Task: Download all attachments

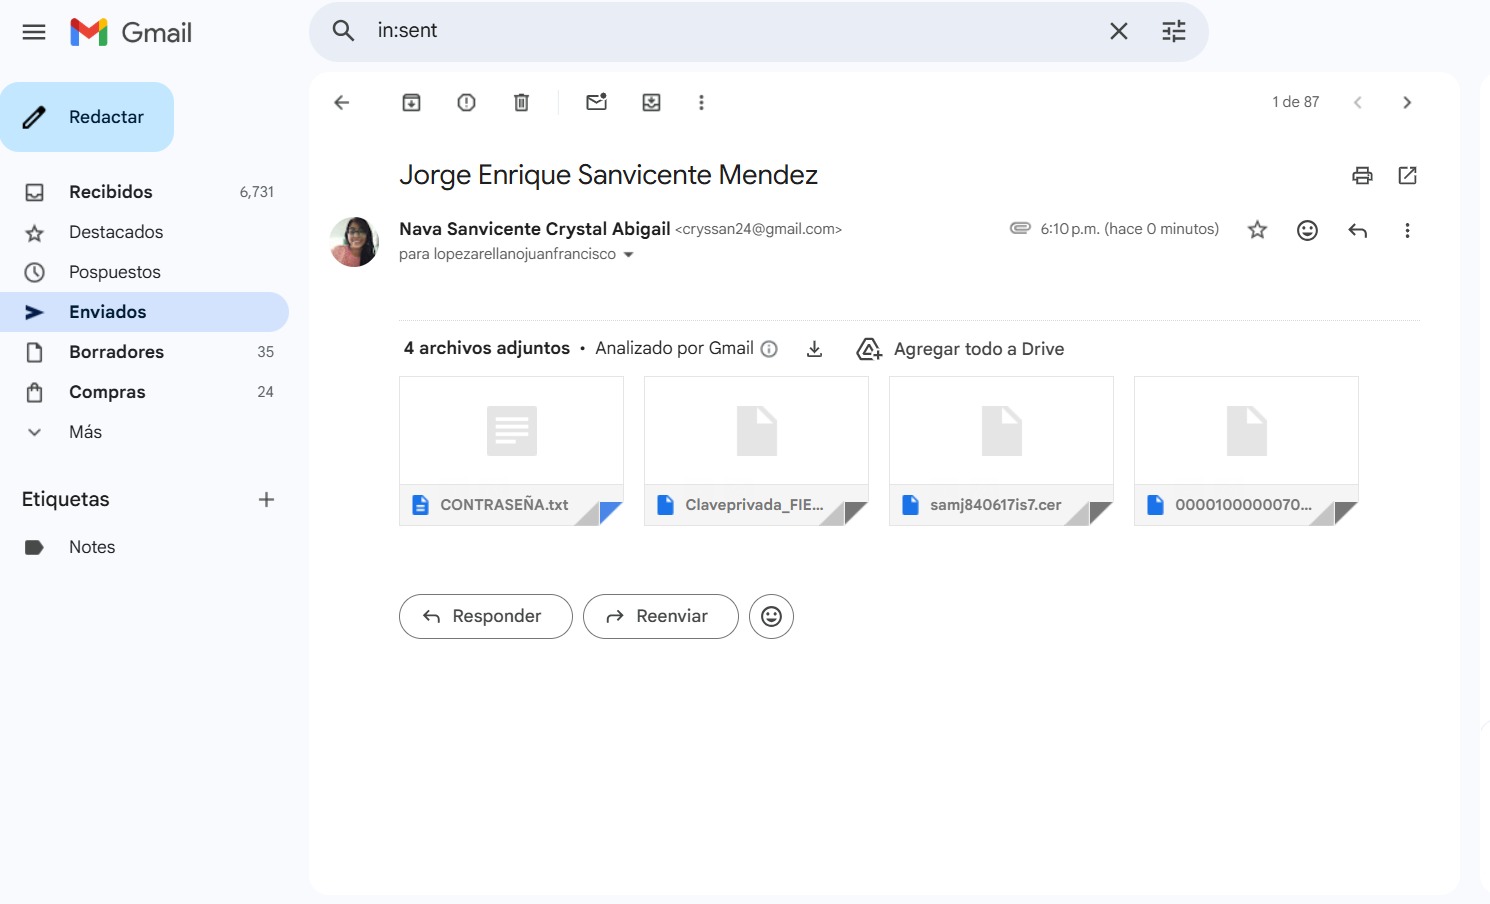Action: tap(814, 349)
